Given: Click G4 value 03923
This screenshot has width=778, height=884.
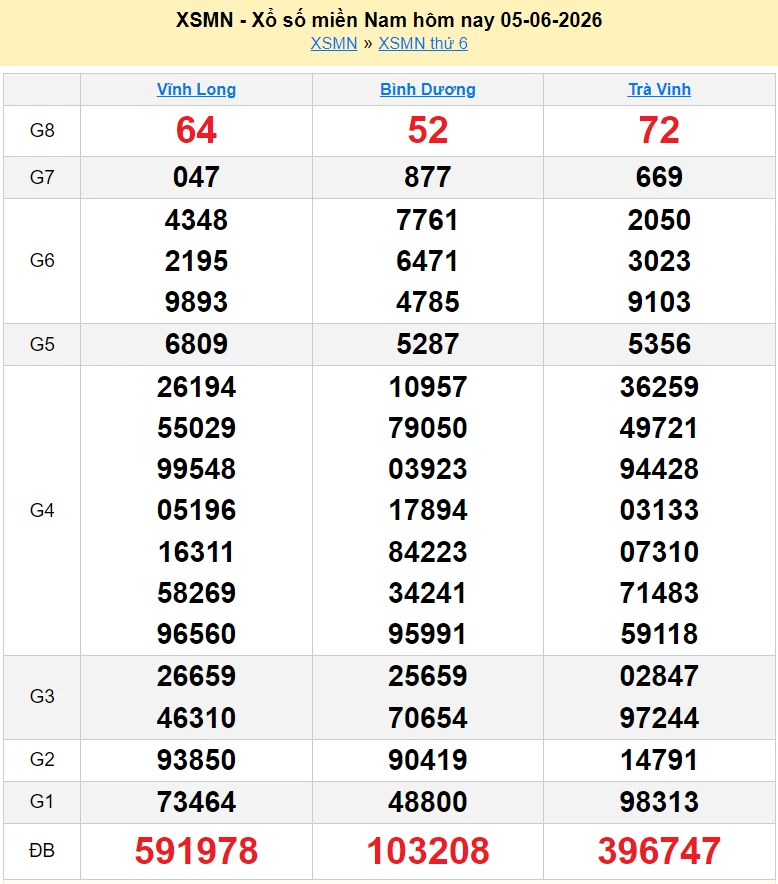Looking at the screenshot, I should coord(428,469).
